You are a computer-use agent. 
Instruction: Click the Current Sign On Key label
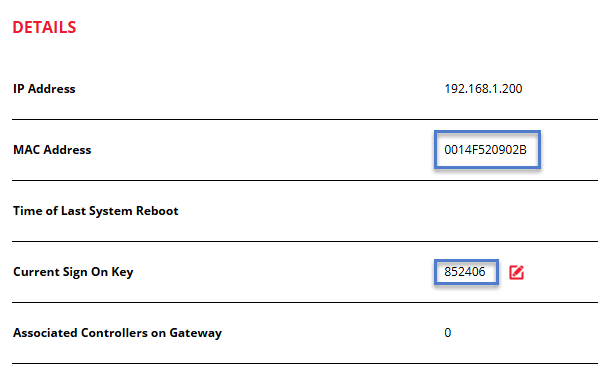pyautogui.click(x=73, y=272)
